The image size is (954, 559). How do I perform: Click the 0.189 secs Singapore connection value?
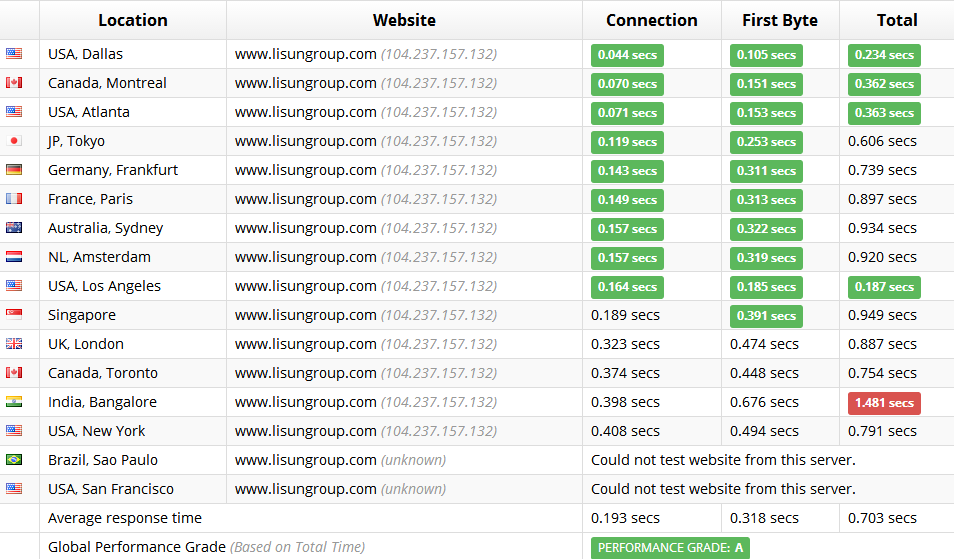(625, 315)
